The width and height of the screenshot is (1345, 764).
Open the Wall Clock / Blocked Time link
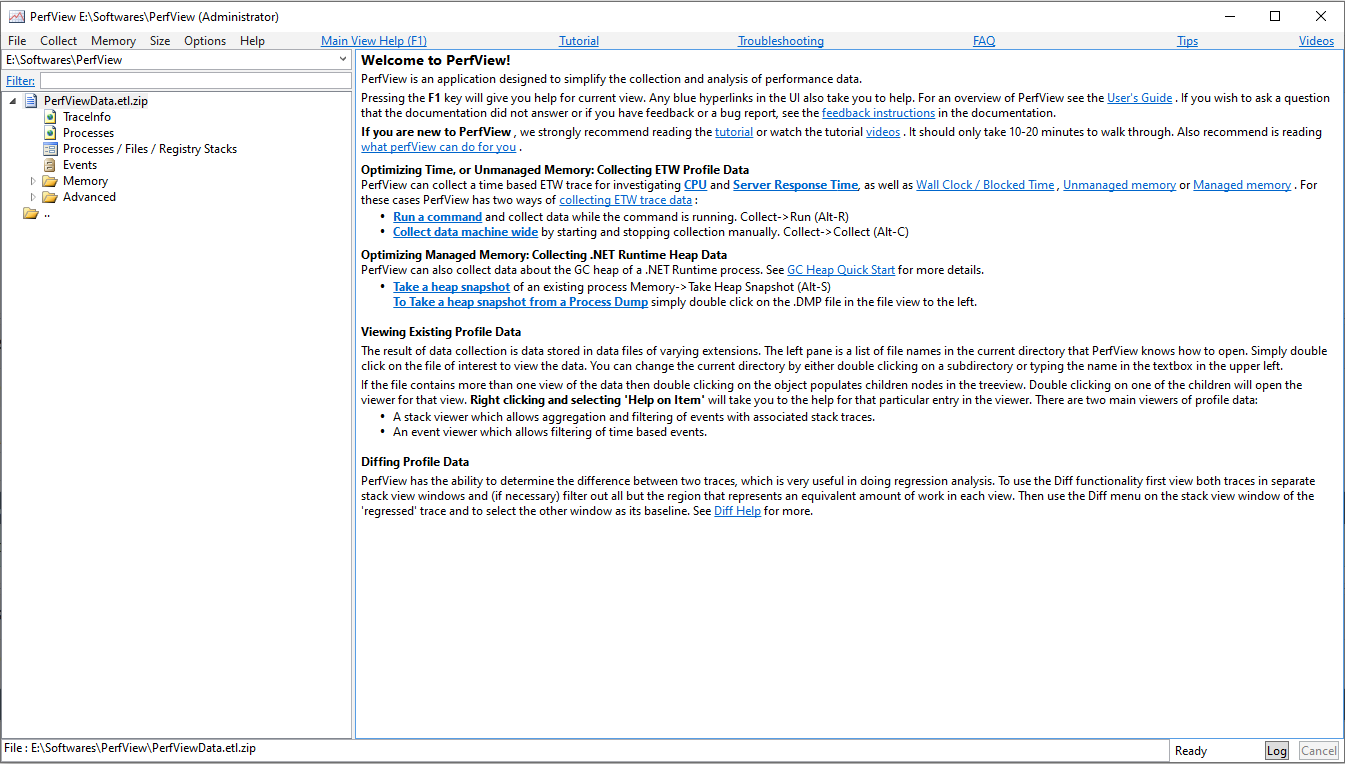coord(985,185)
